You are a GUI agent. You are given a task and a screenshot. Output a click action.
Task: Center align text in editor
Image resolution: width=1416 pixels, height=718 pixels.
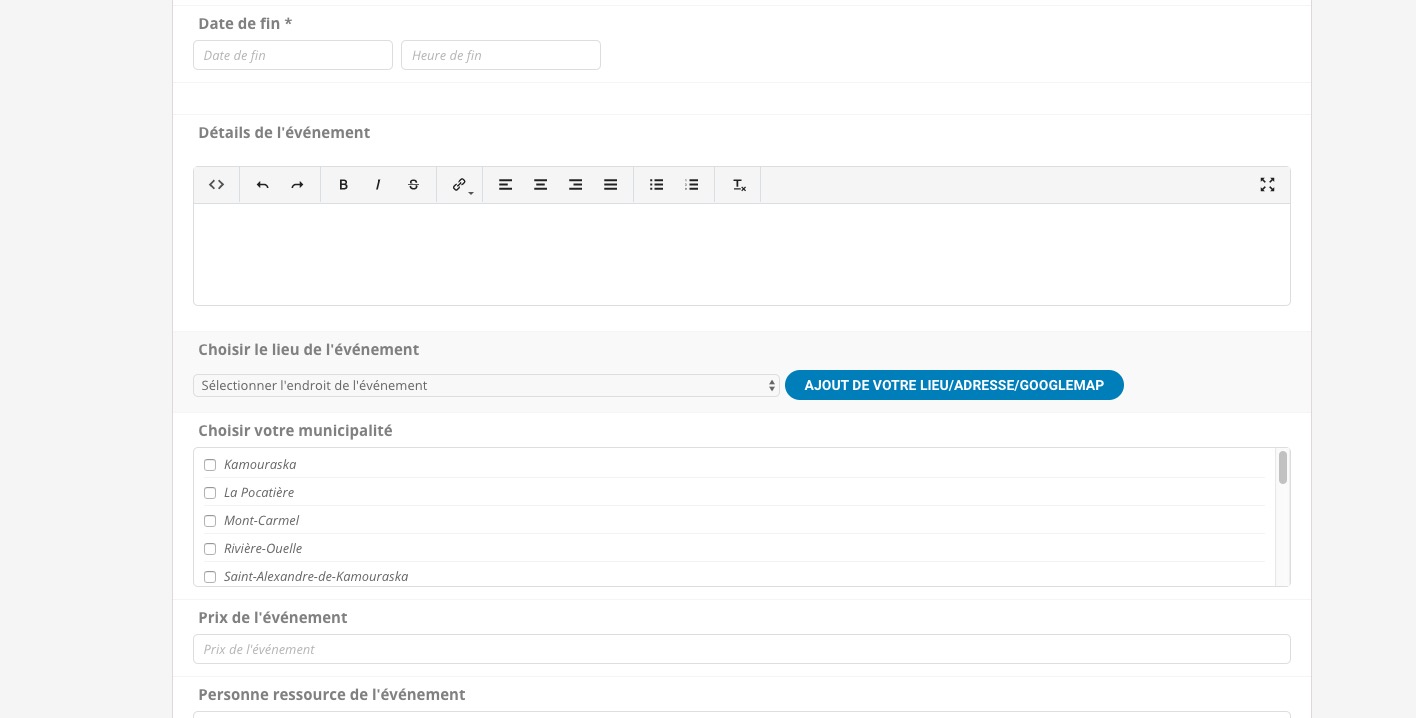(540, 185)
